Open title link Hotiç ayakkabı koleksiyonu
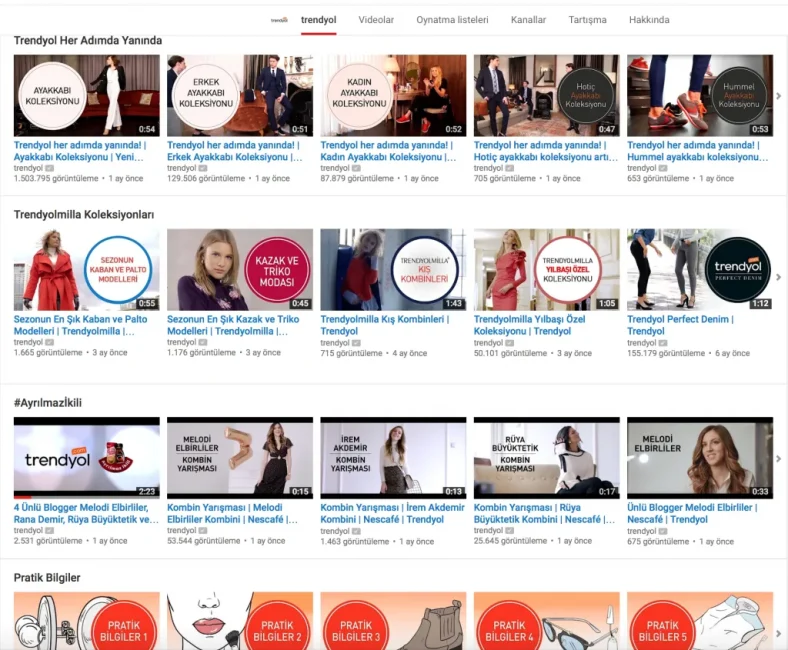This screenshot has height=650, width=788. 546,151
